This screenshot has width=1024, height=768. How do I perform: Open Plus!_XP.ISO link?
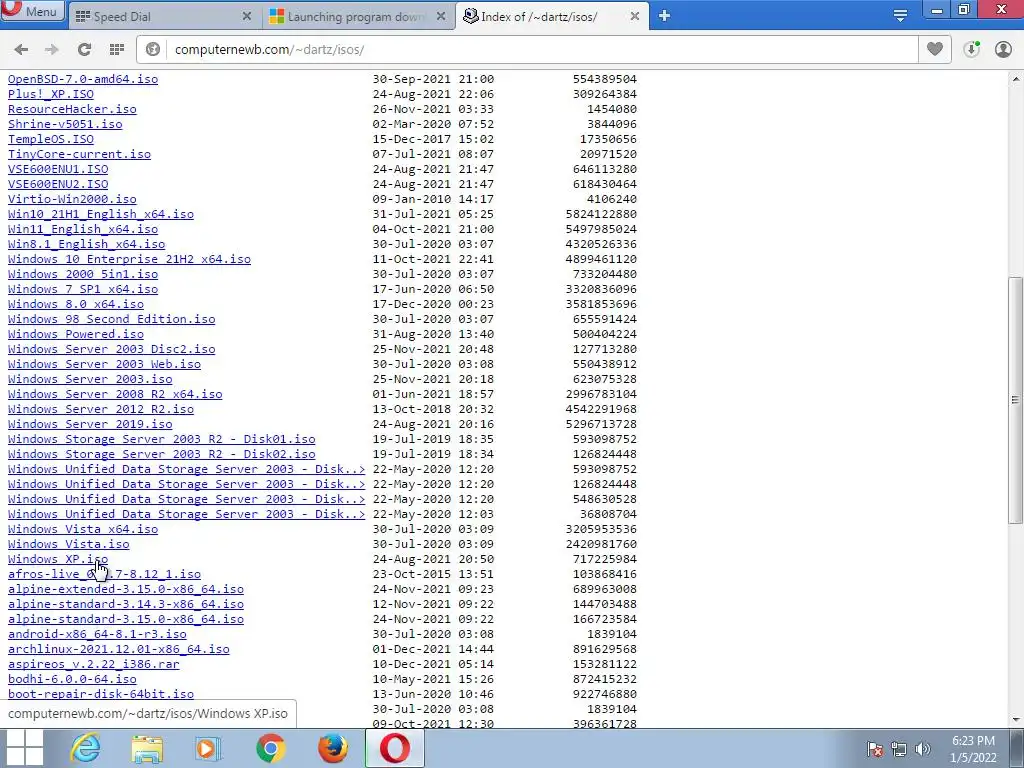[x=51, y=94]
